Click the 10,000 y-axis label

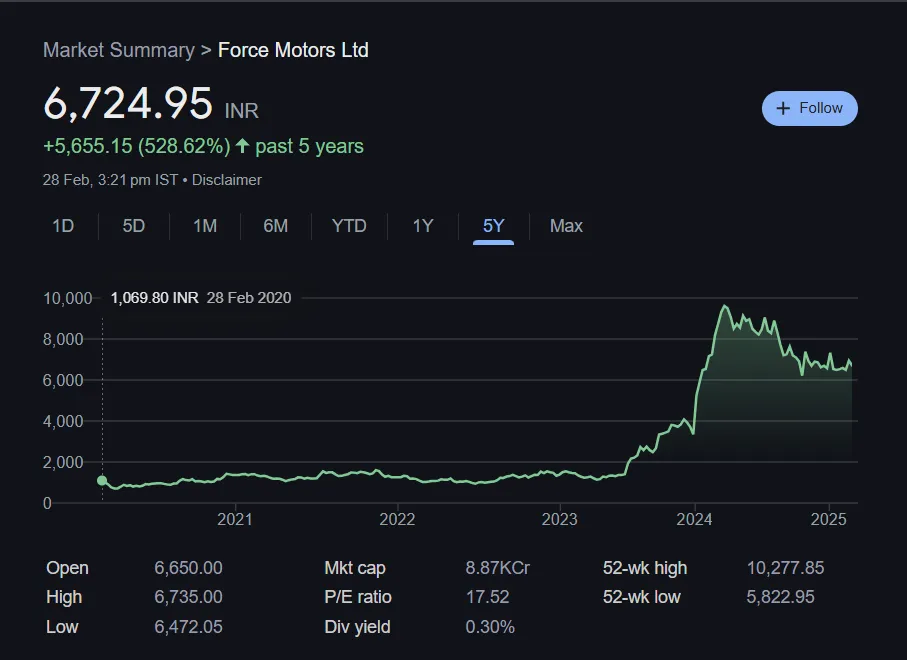click(68, 298)
